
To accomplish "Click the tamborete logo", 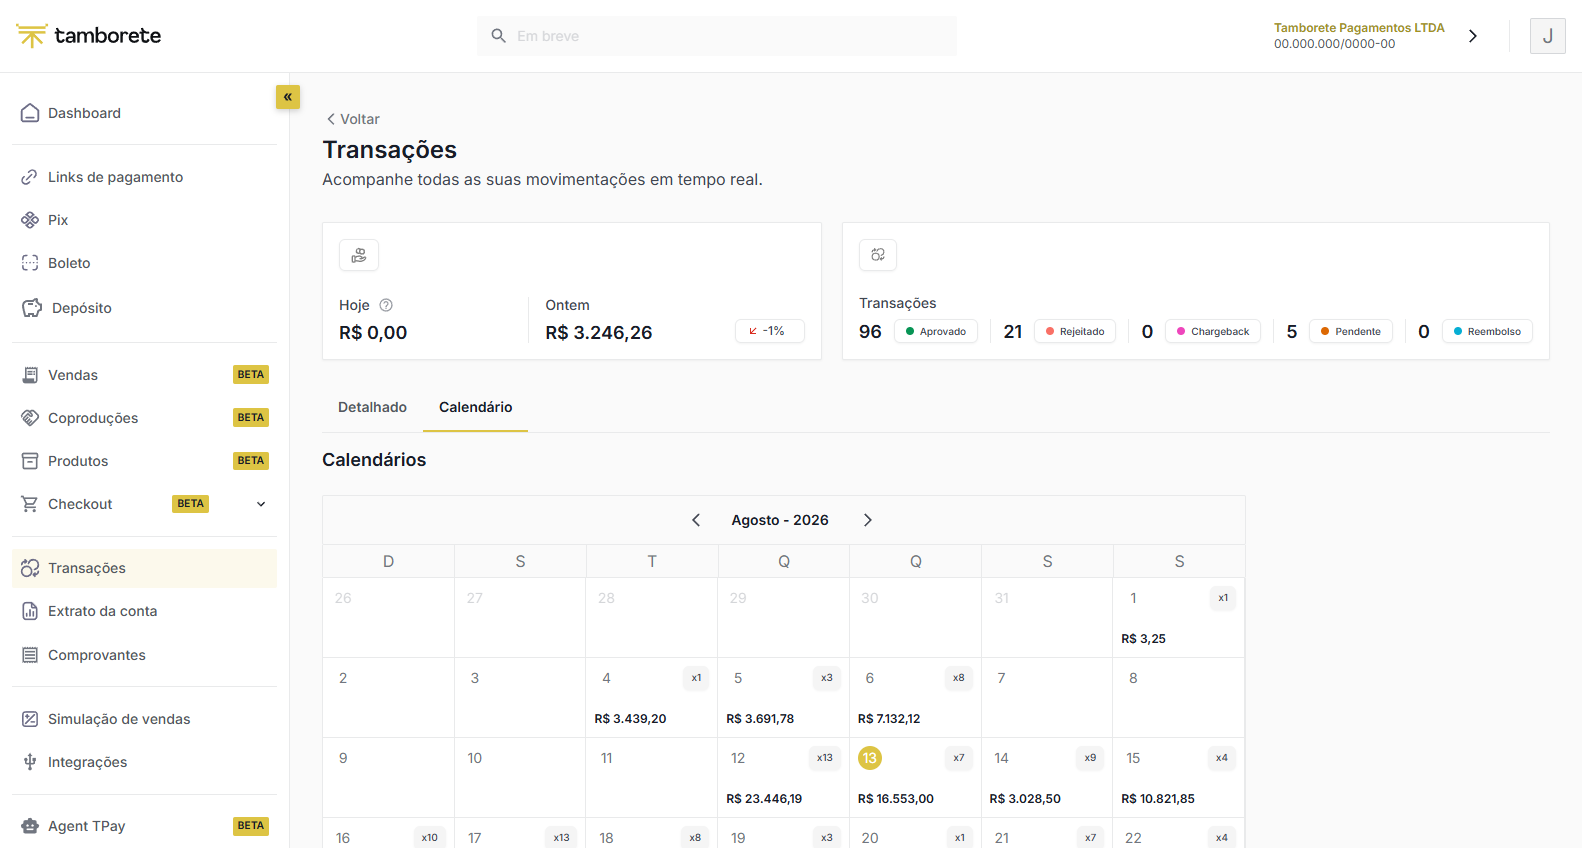I will point(88,36).
